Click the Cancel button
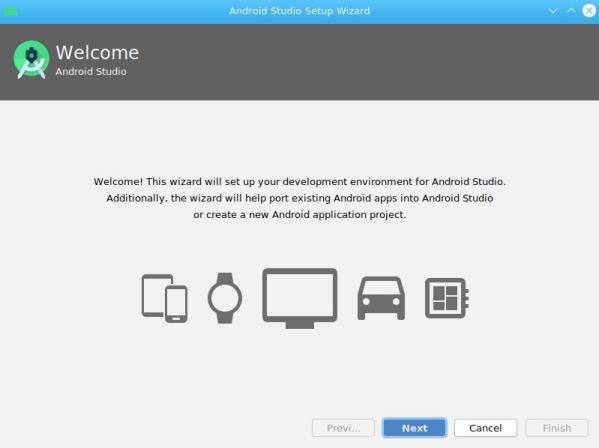 [x=485, y=428]
